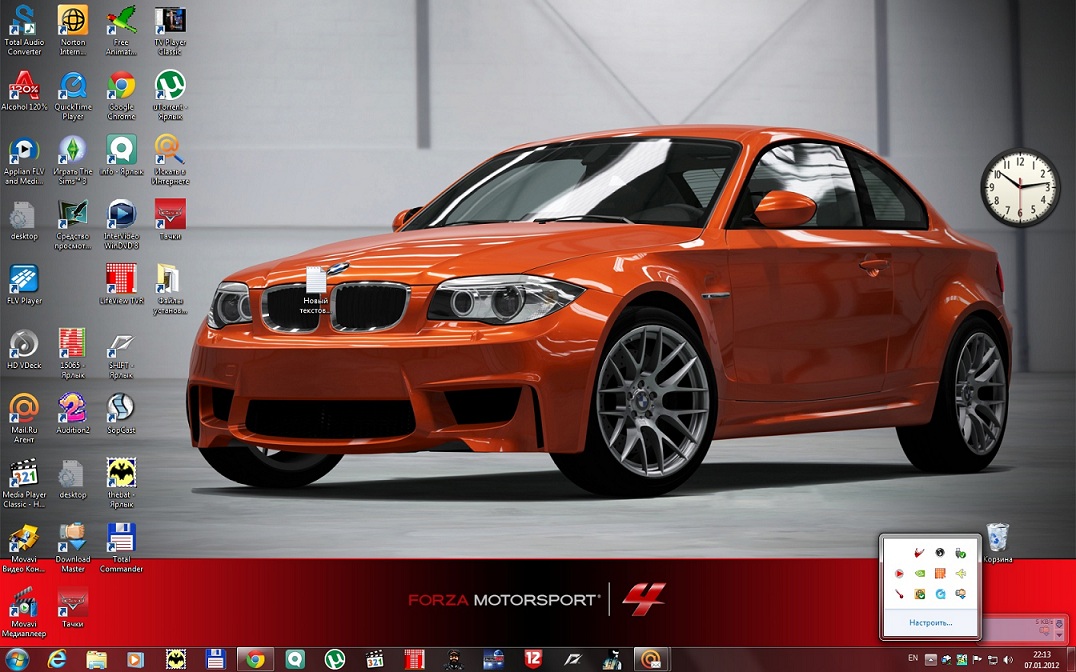Select Файлы установки folder icon

(x=169, y=289)
